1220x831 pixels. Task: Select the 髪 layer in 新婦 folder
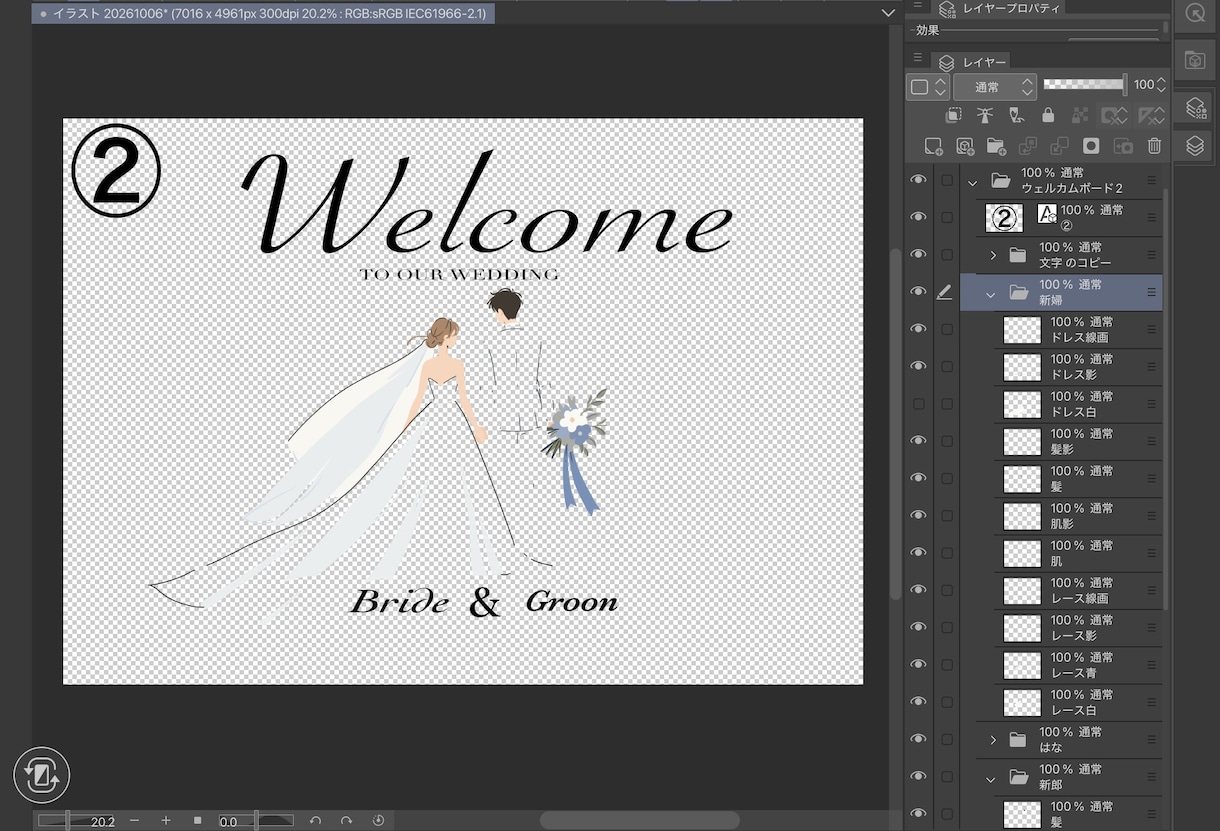(1061, 479)
